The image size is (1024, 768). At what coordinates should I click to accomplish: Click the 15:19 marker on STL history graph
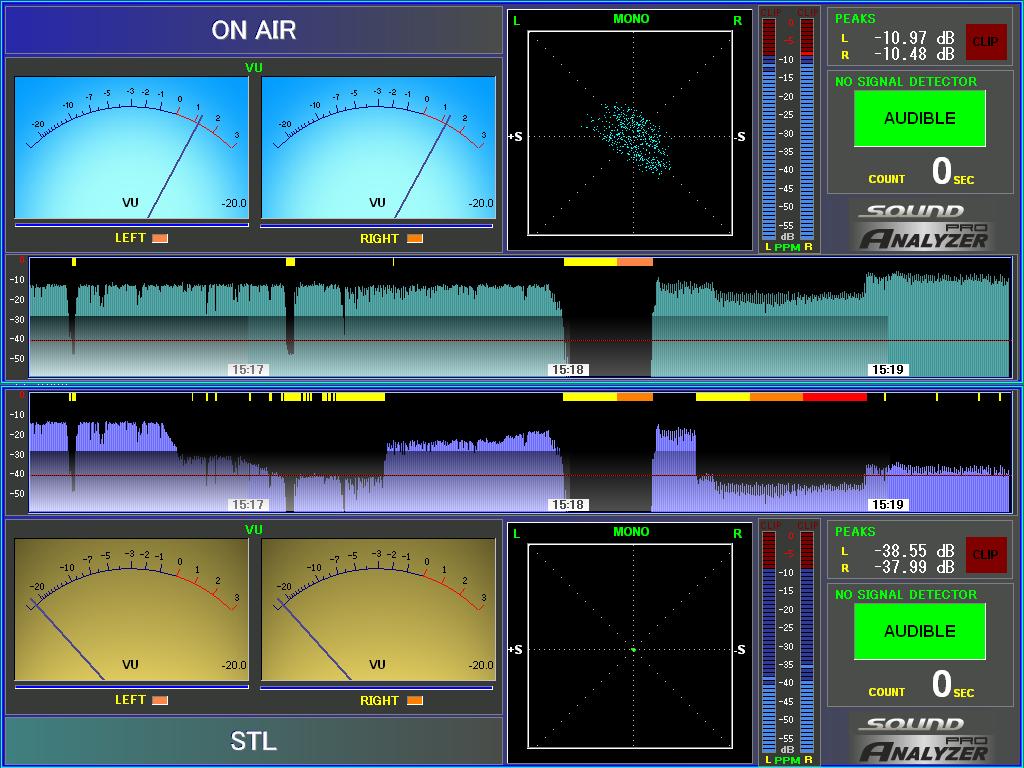point(888,504)
